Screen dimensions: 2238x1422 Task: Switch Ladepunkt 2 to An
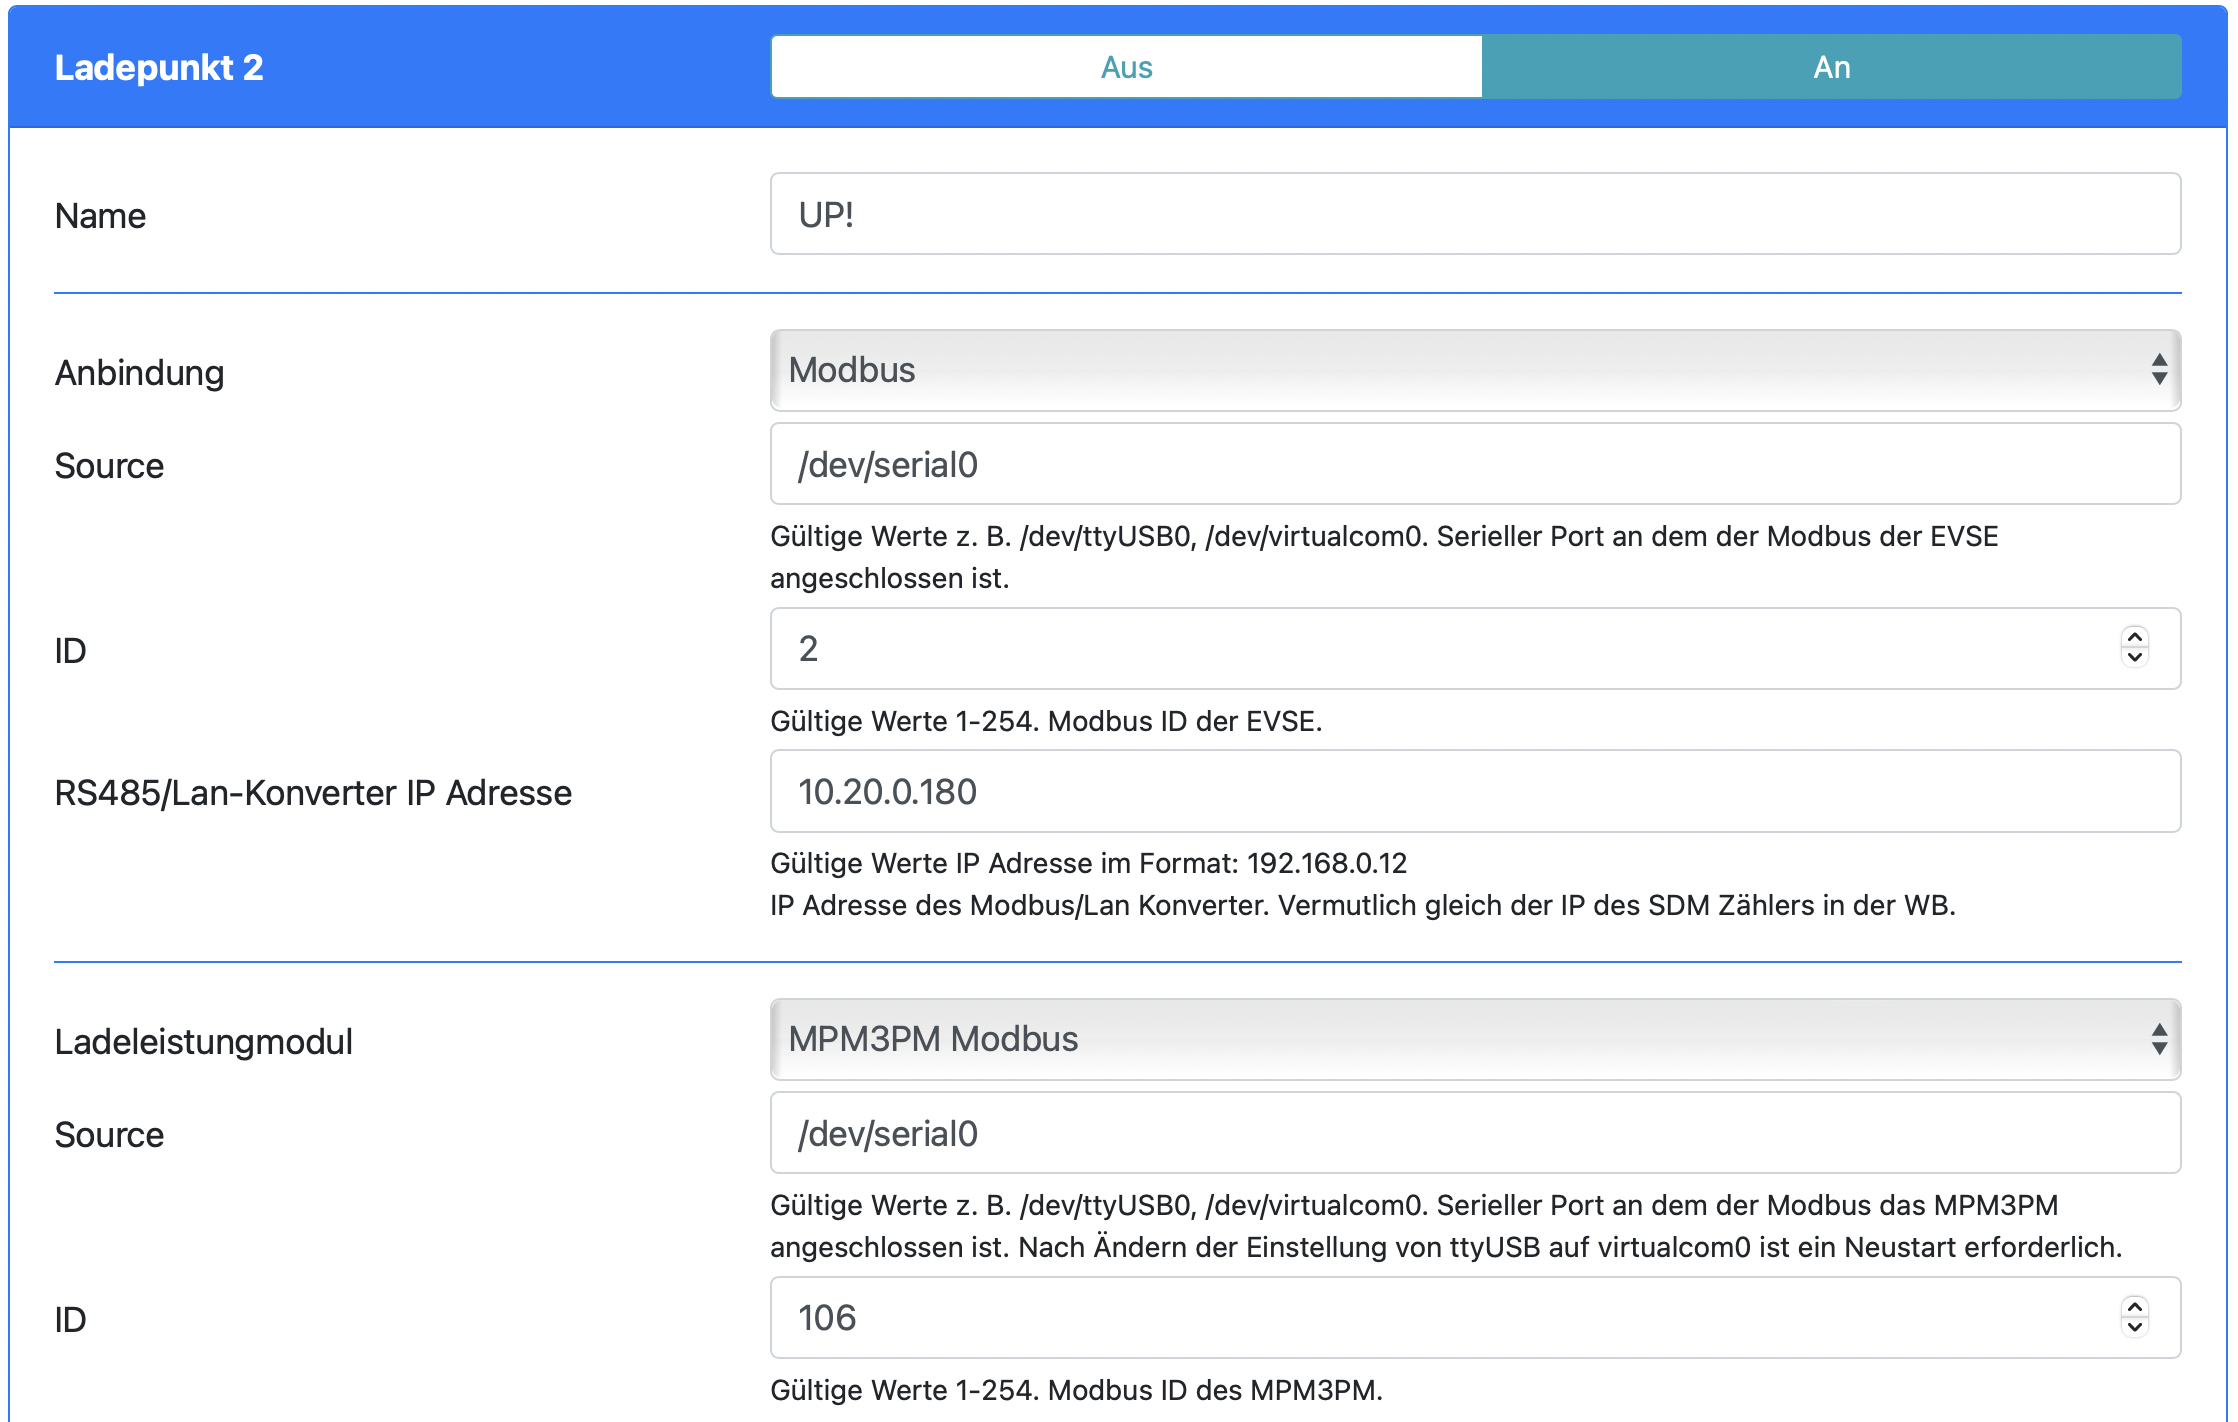[1831, 67]
